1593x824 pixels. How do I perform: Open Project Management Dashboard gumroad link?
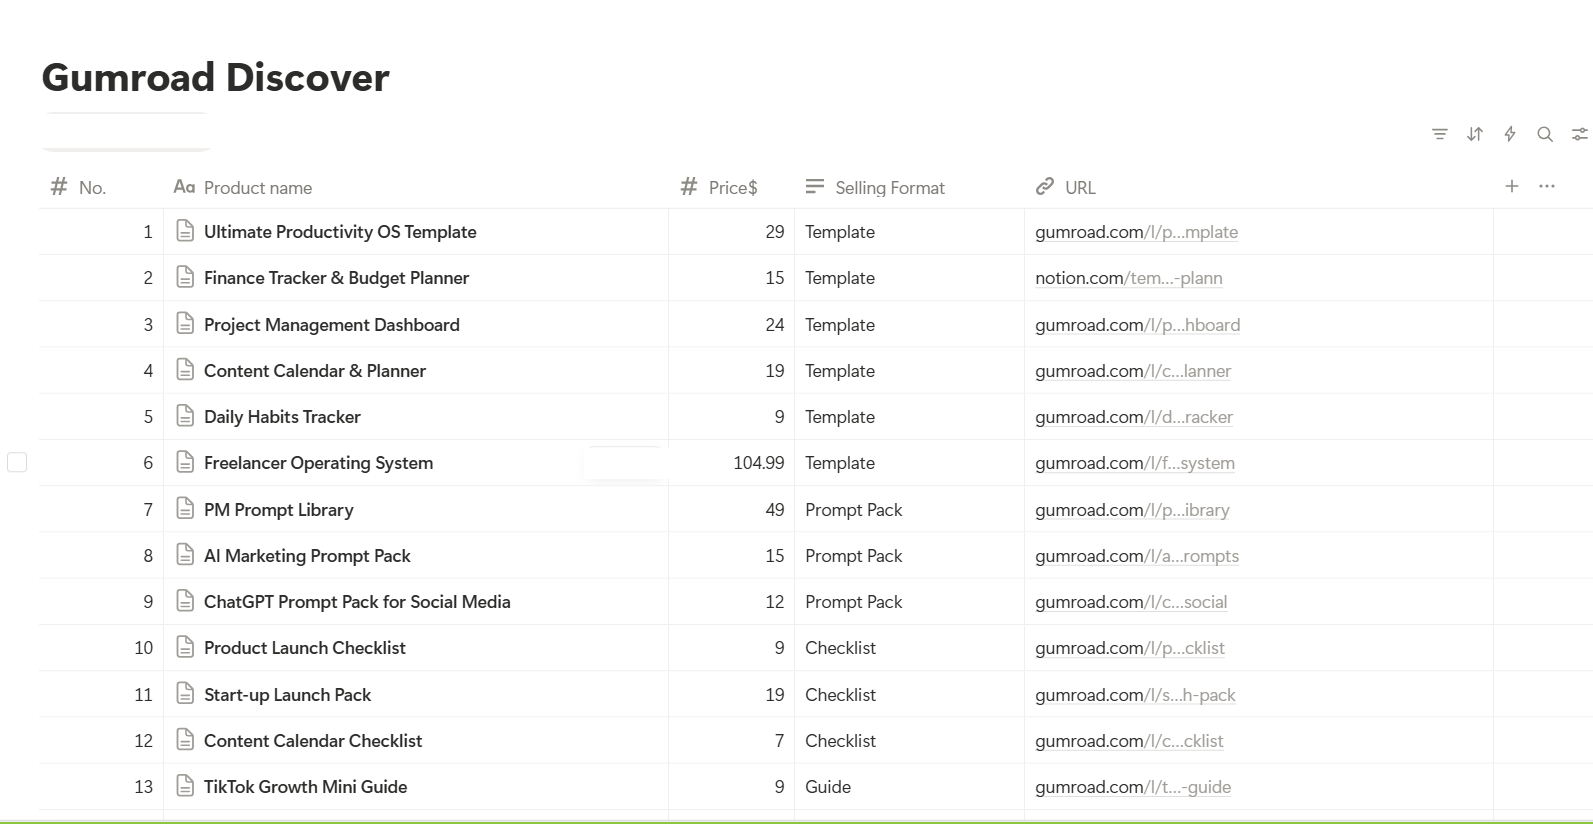pos(1137,325)
